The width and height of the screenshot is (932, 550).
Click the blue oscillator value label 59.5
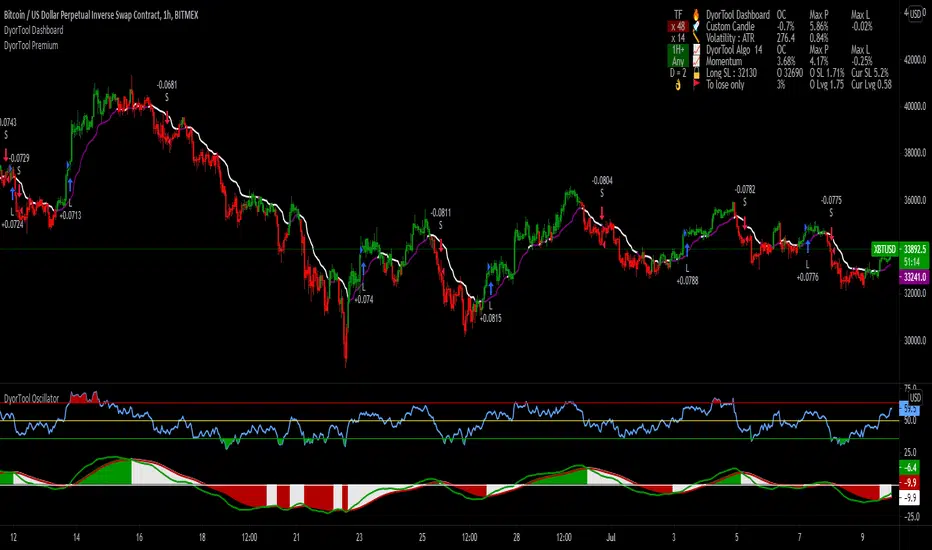point(909,409)
